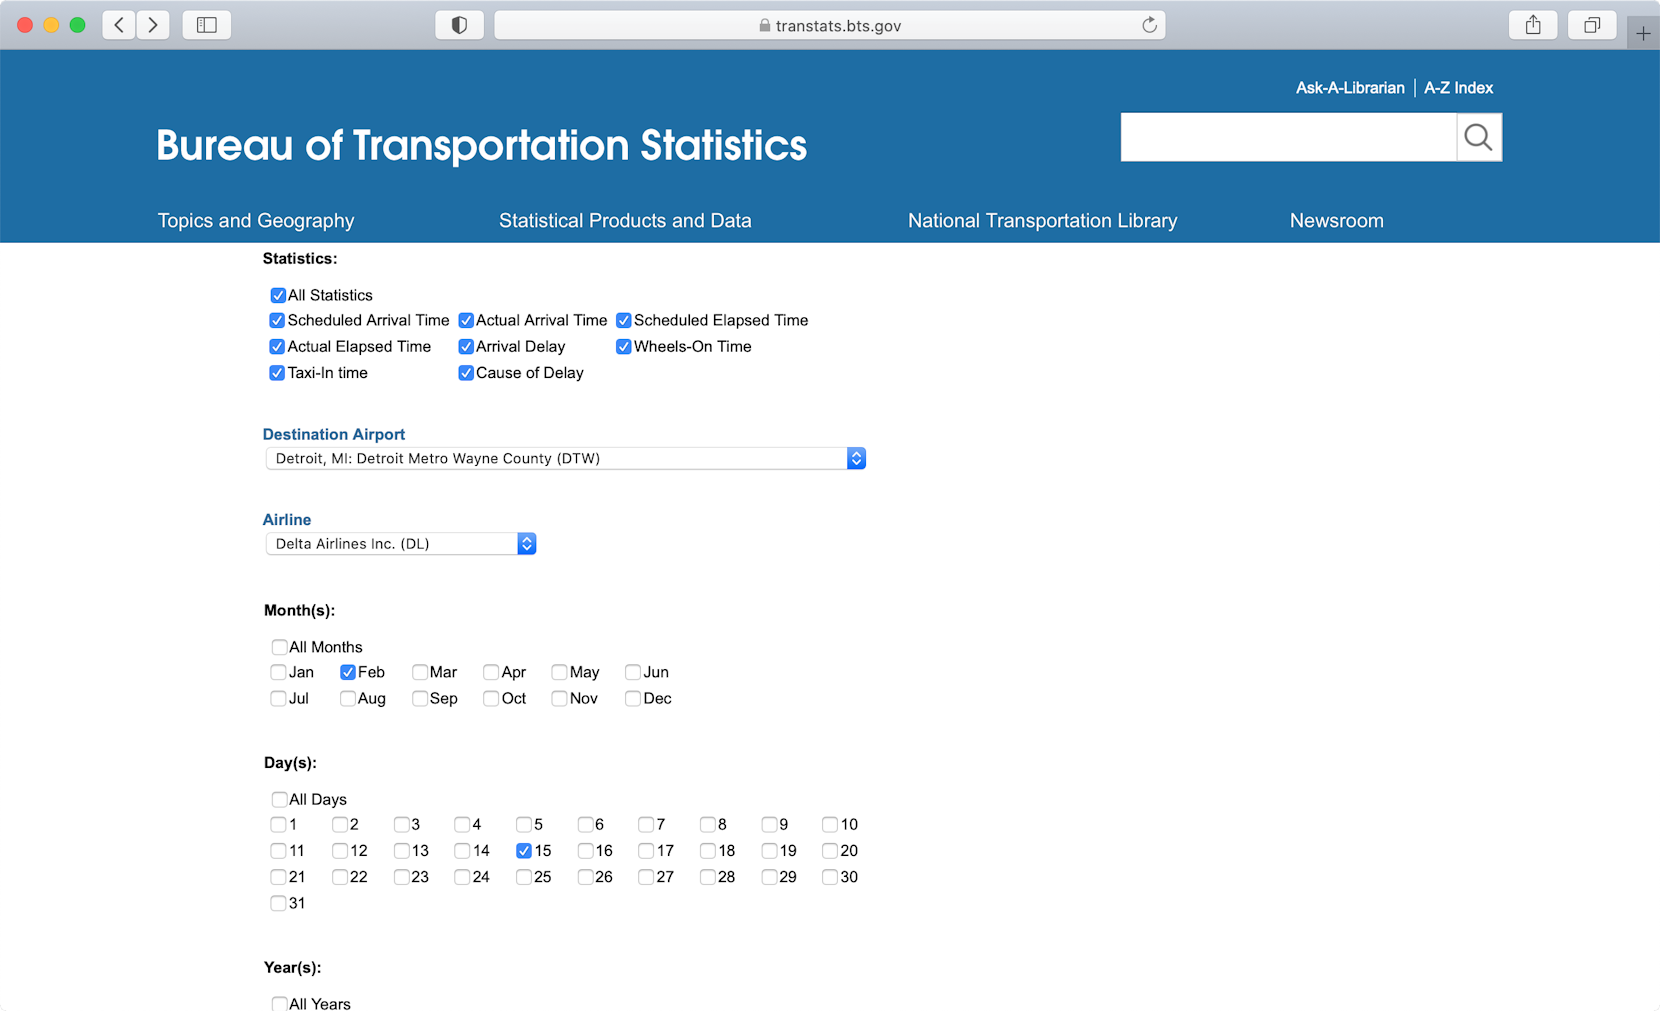Check the Jul month checkbox
The height and width of the screenshot is (1011, 1660).
coord(278,698)
